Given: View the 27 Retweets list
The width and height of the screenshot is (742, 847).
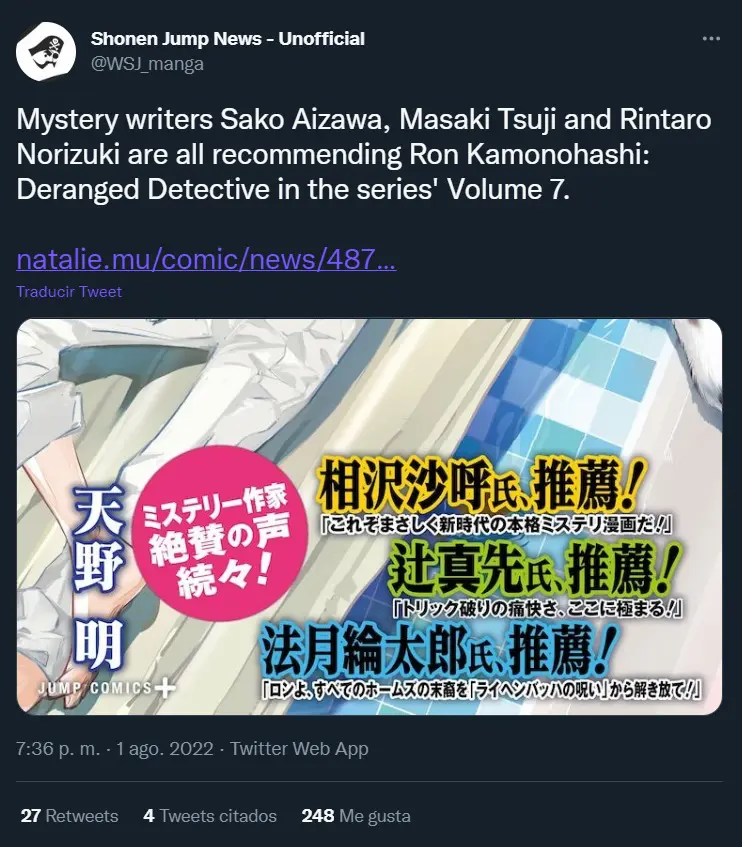Looking at the screenshot, I should 69,816.
